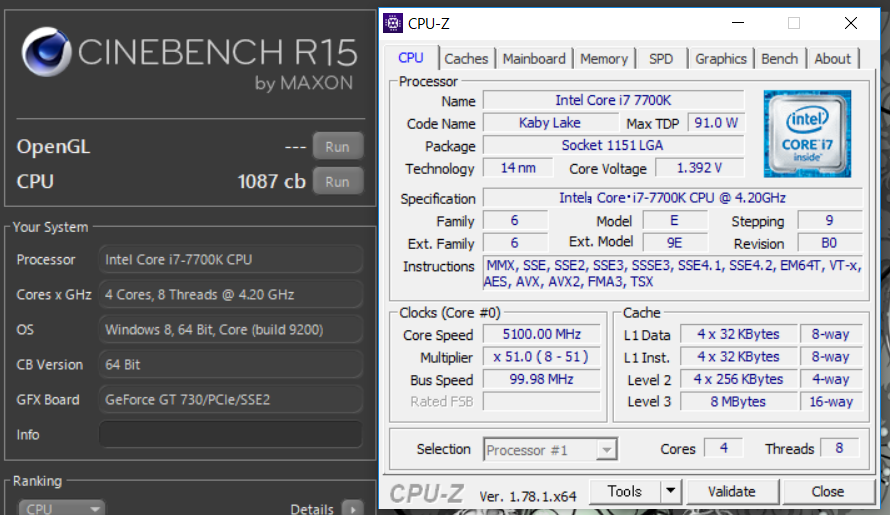The image size is (890, 515).
Task: Select the CPU tab in CPU-Z
Action: click(410, 58)
